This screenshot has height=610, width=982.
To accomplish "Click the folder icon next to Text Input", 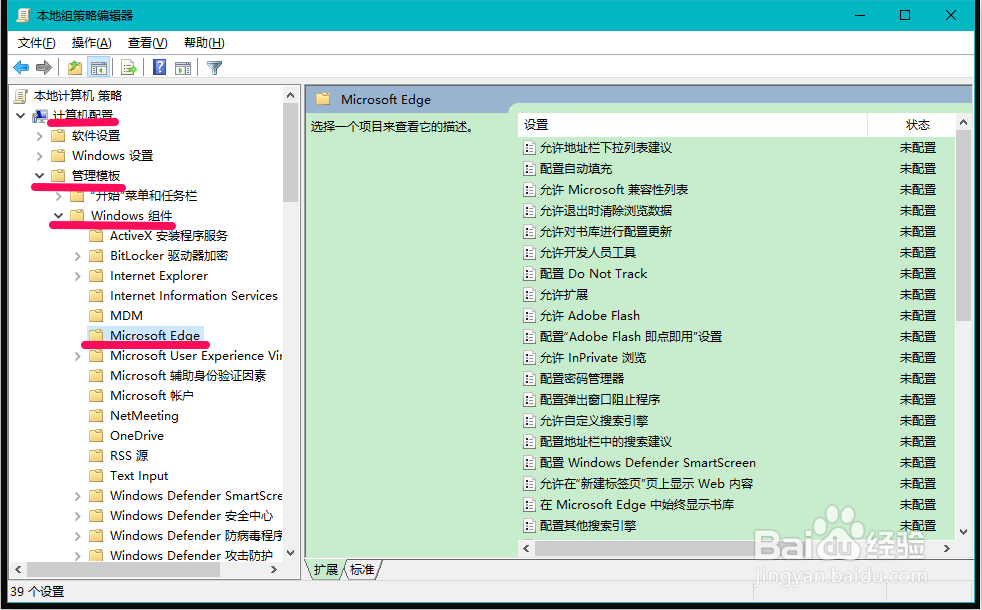I will pos(96,475).
